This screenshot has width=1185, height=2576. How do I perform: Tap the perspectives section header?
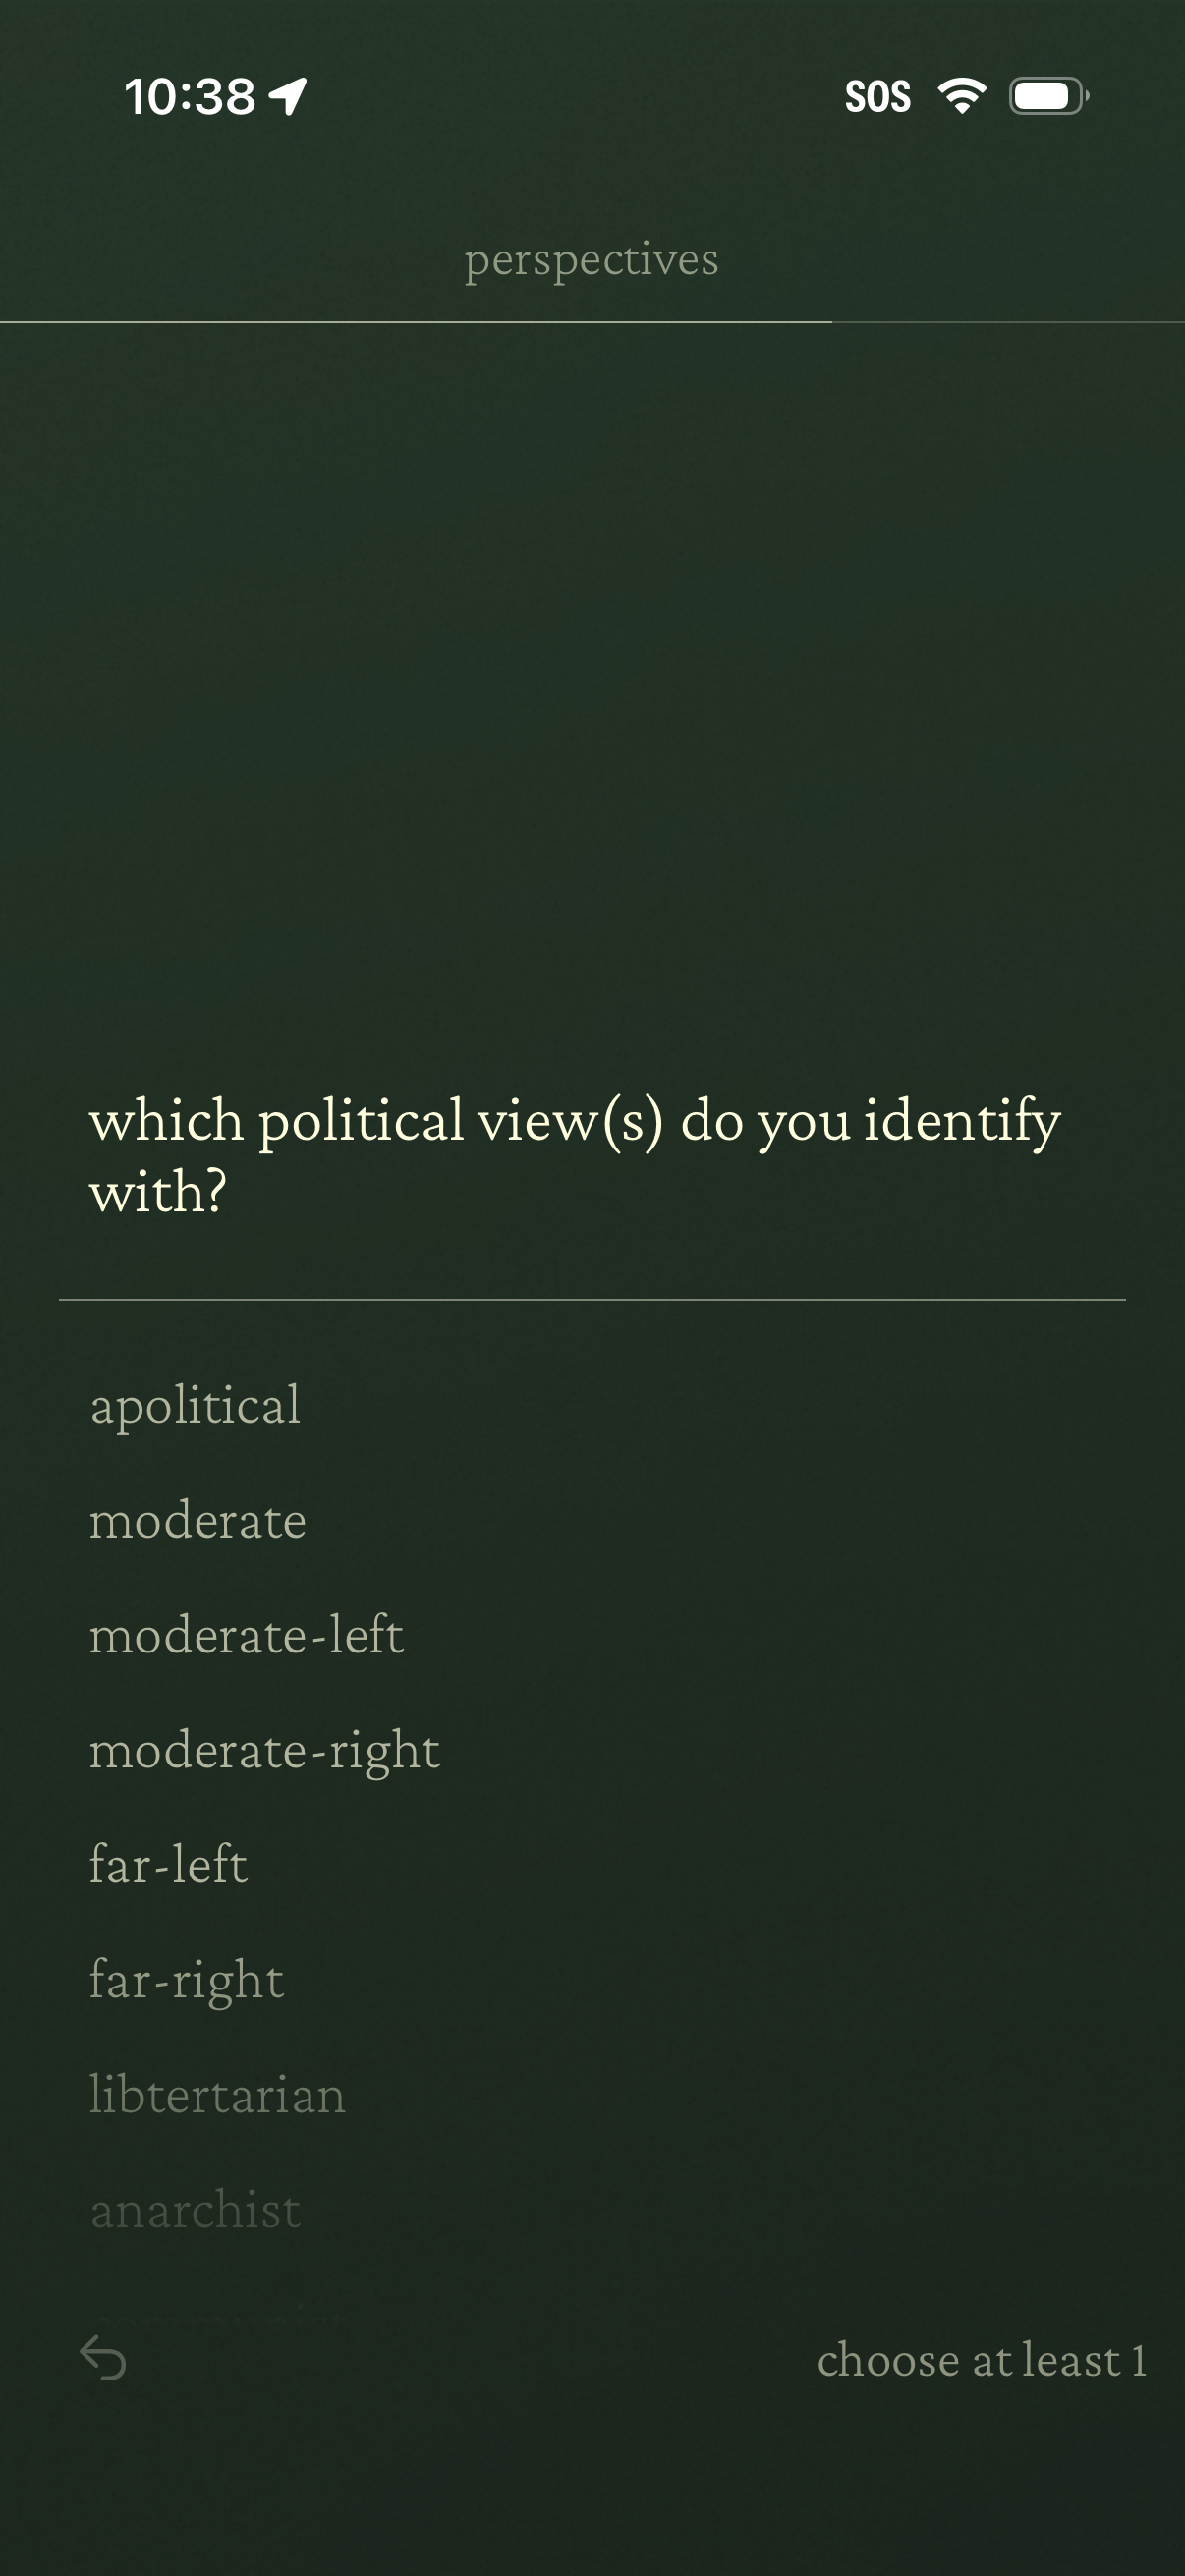pyautogui.click(x=592, y=260)
